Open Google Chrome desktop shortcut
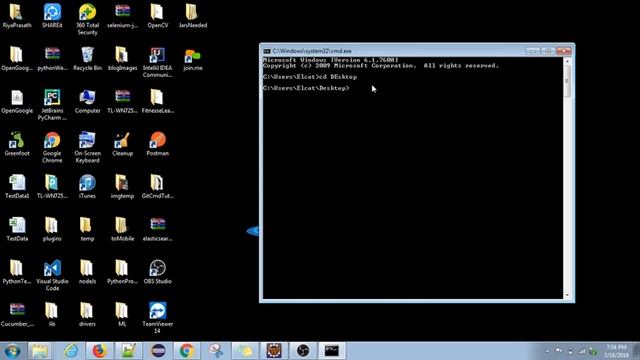Image resolution: width=640 pixels, height=360 pixels. click(x=52, y=147)
